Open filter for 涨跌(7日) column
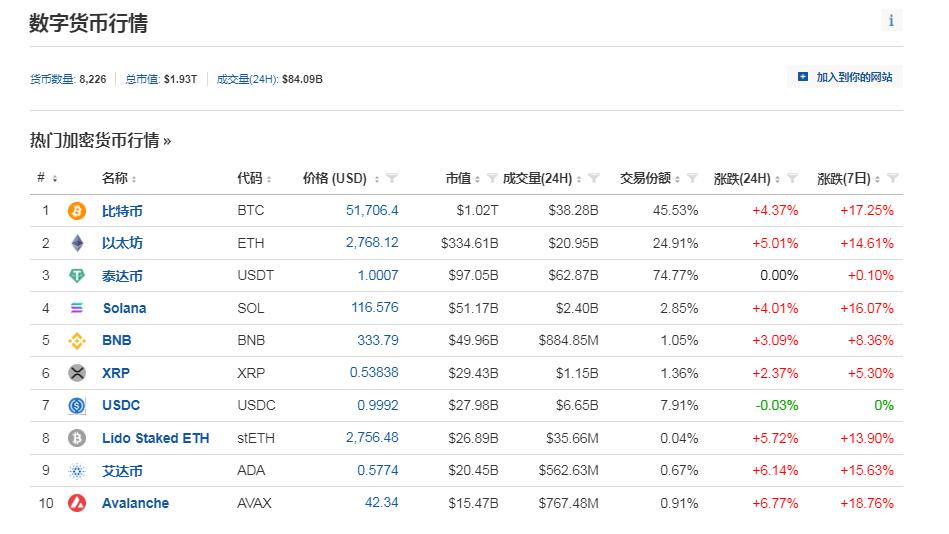 click(893, 178)
